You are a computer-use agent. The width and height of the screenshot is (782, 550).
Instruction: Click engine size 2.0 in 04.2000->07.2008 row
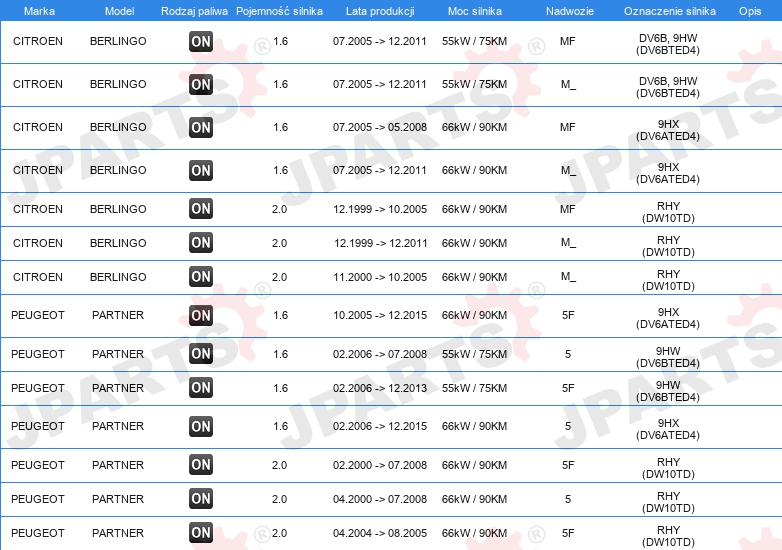click(279, 499)
